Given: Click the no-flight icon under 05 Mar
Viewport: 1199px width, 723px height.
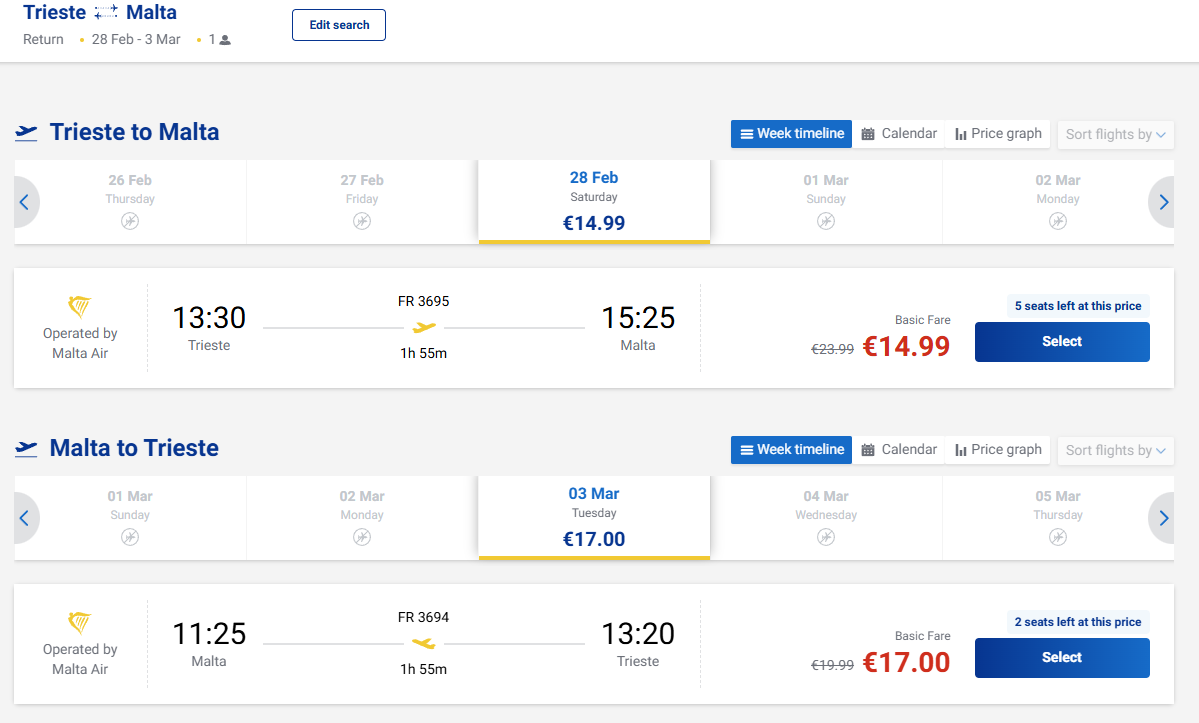Looking at the screenshot, I should point(1058,537).
